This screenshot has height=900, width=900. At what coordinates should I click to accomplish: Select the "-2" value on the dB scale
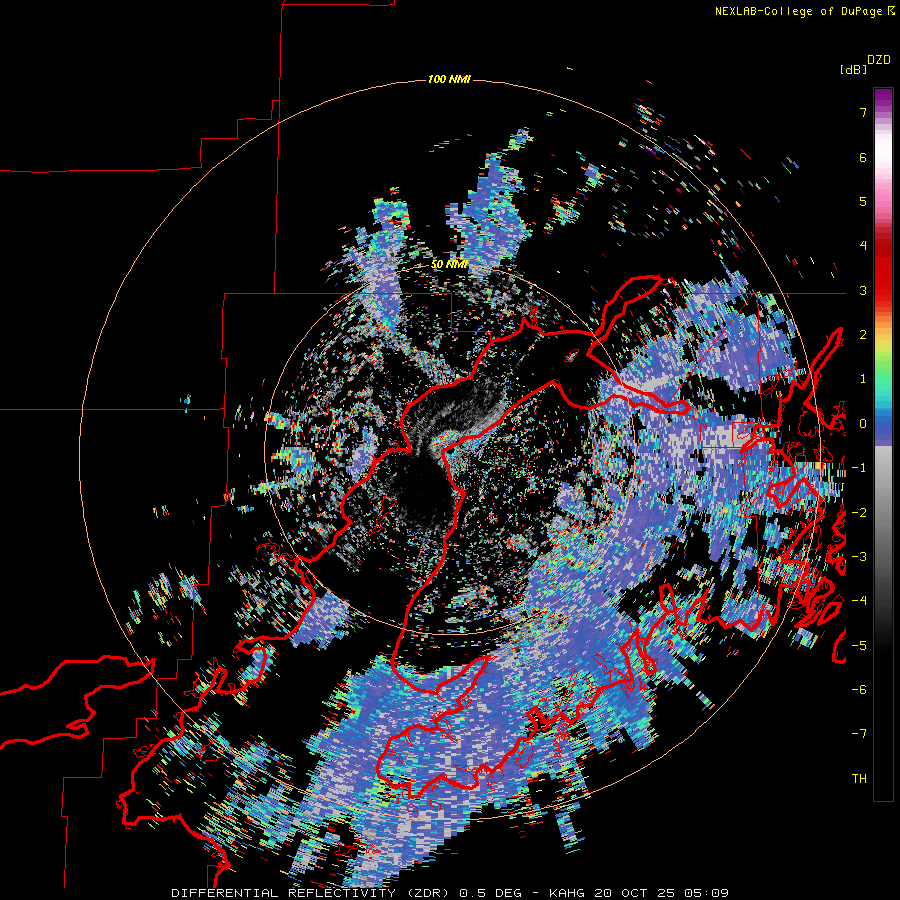coord(859,512)
